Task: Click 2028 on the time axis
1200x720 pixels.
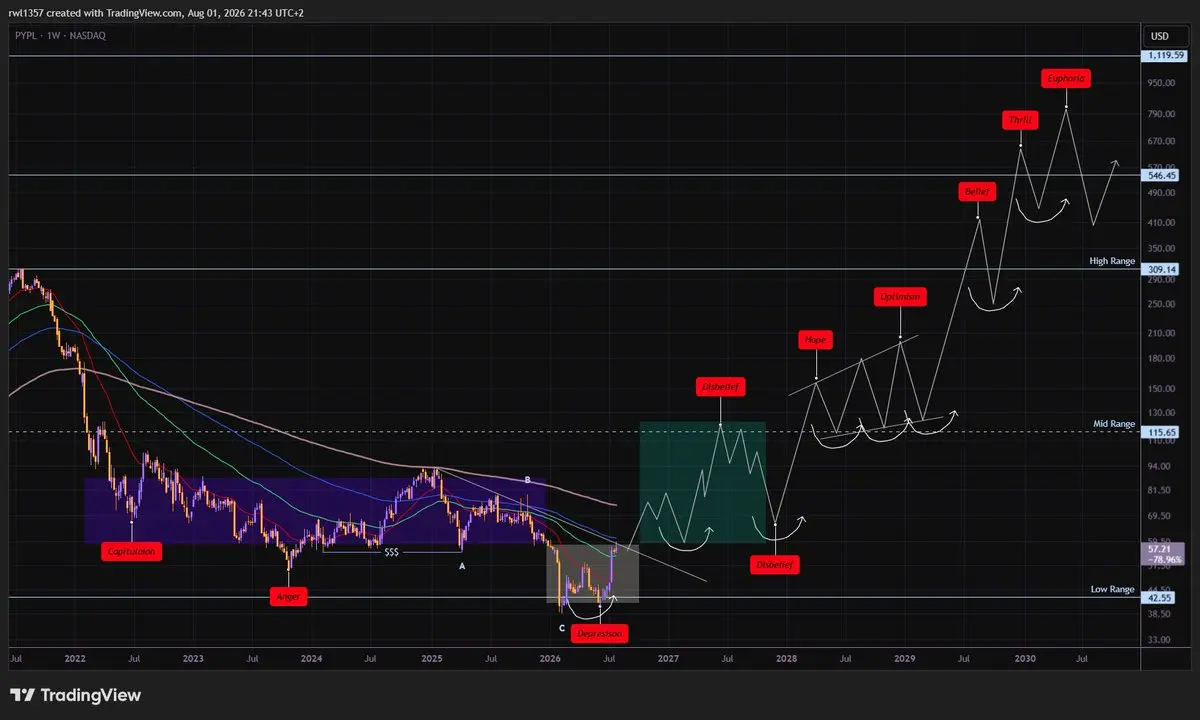Action: pyautogui.click(x=787, y=660)
